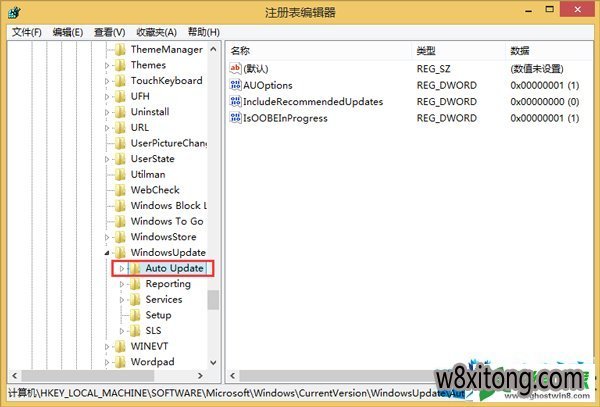Click the Setup folder icon

click(135, 315)
